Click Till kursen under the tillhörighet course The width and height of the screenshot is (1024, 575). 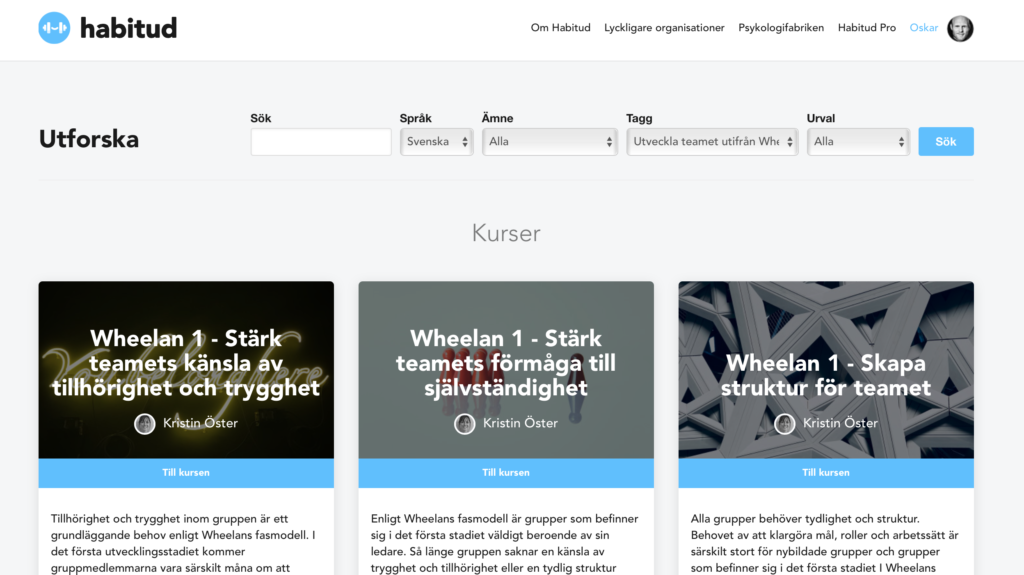click(x=186, y=472)
